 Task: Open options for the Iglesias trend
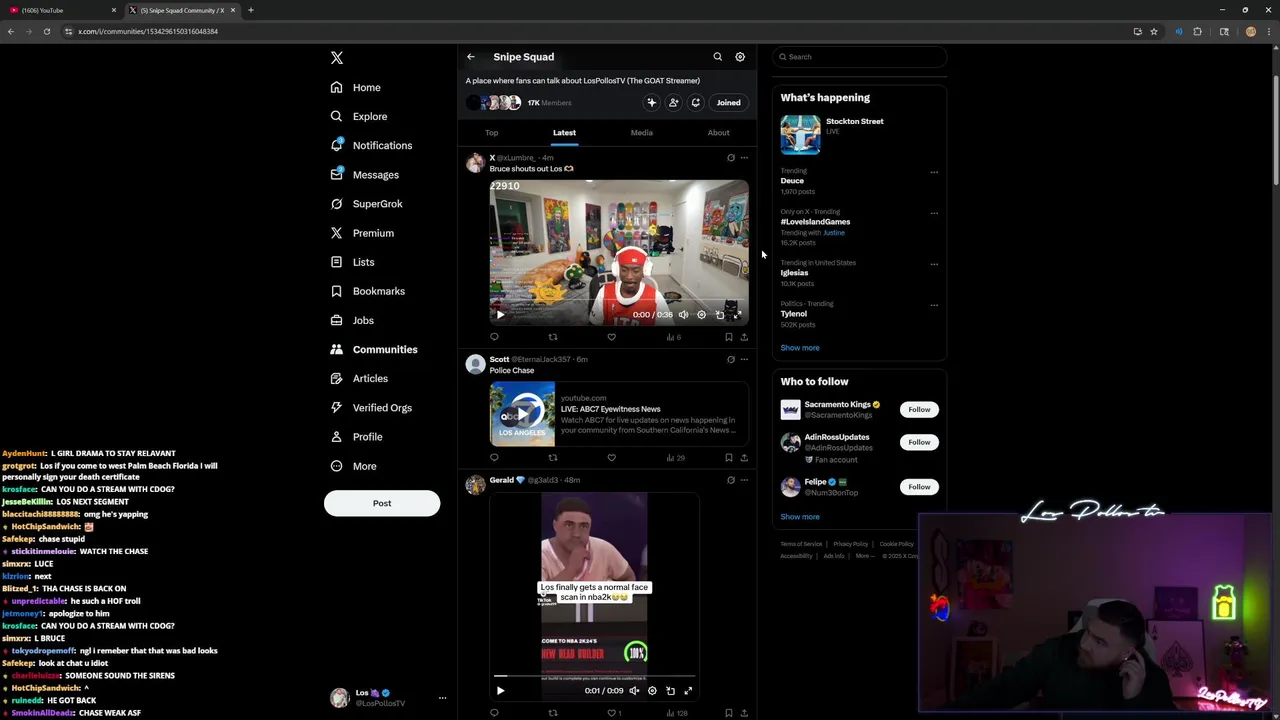tap(934, 264)
